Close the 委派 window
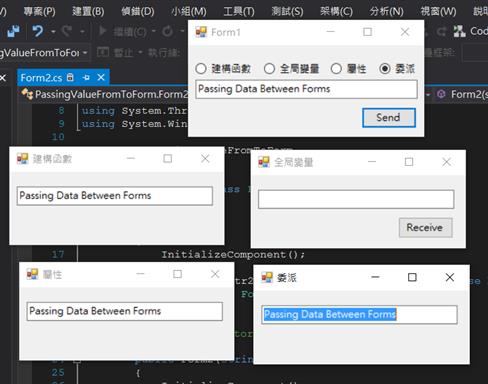Image resolution: width=488 pixels, height=384 pixels. point(450,277)
